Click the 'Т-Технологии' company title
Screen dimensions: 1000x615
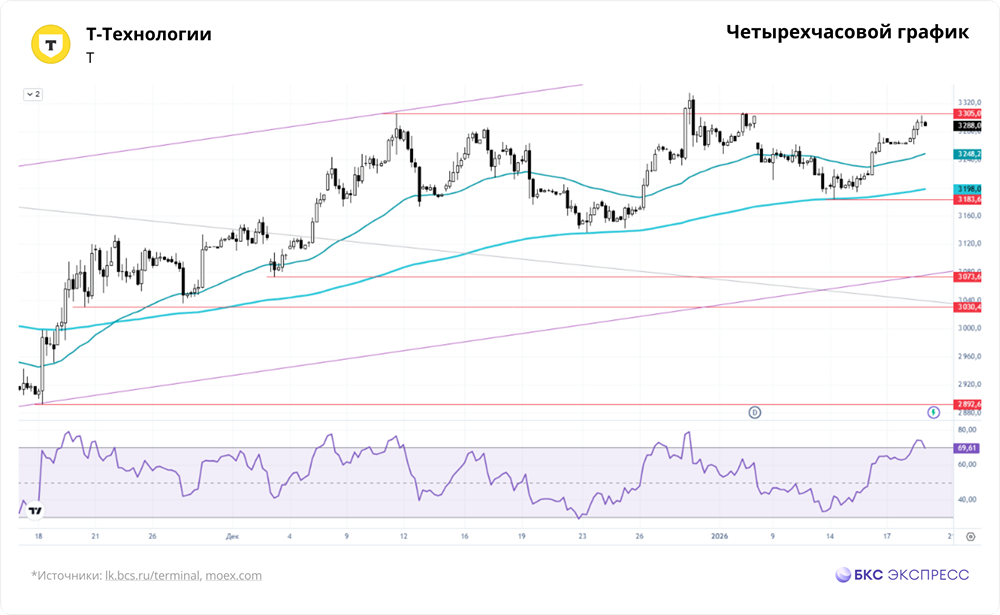click(x=149, y=34)
